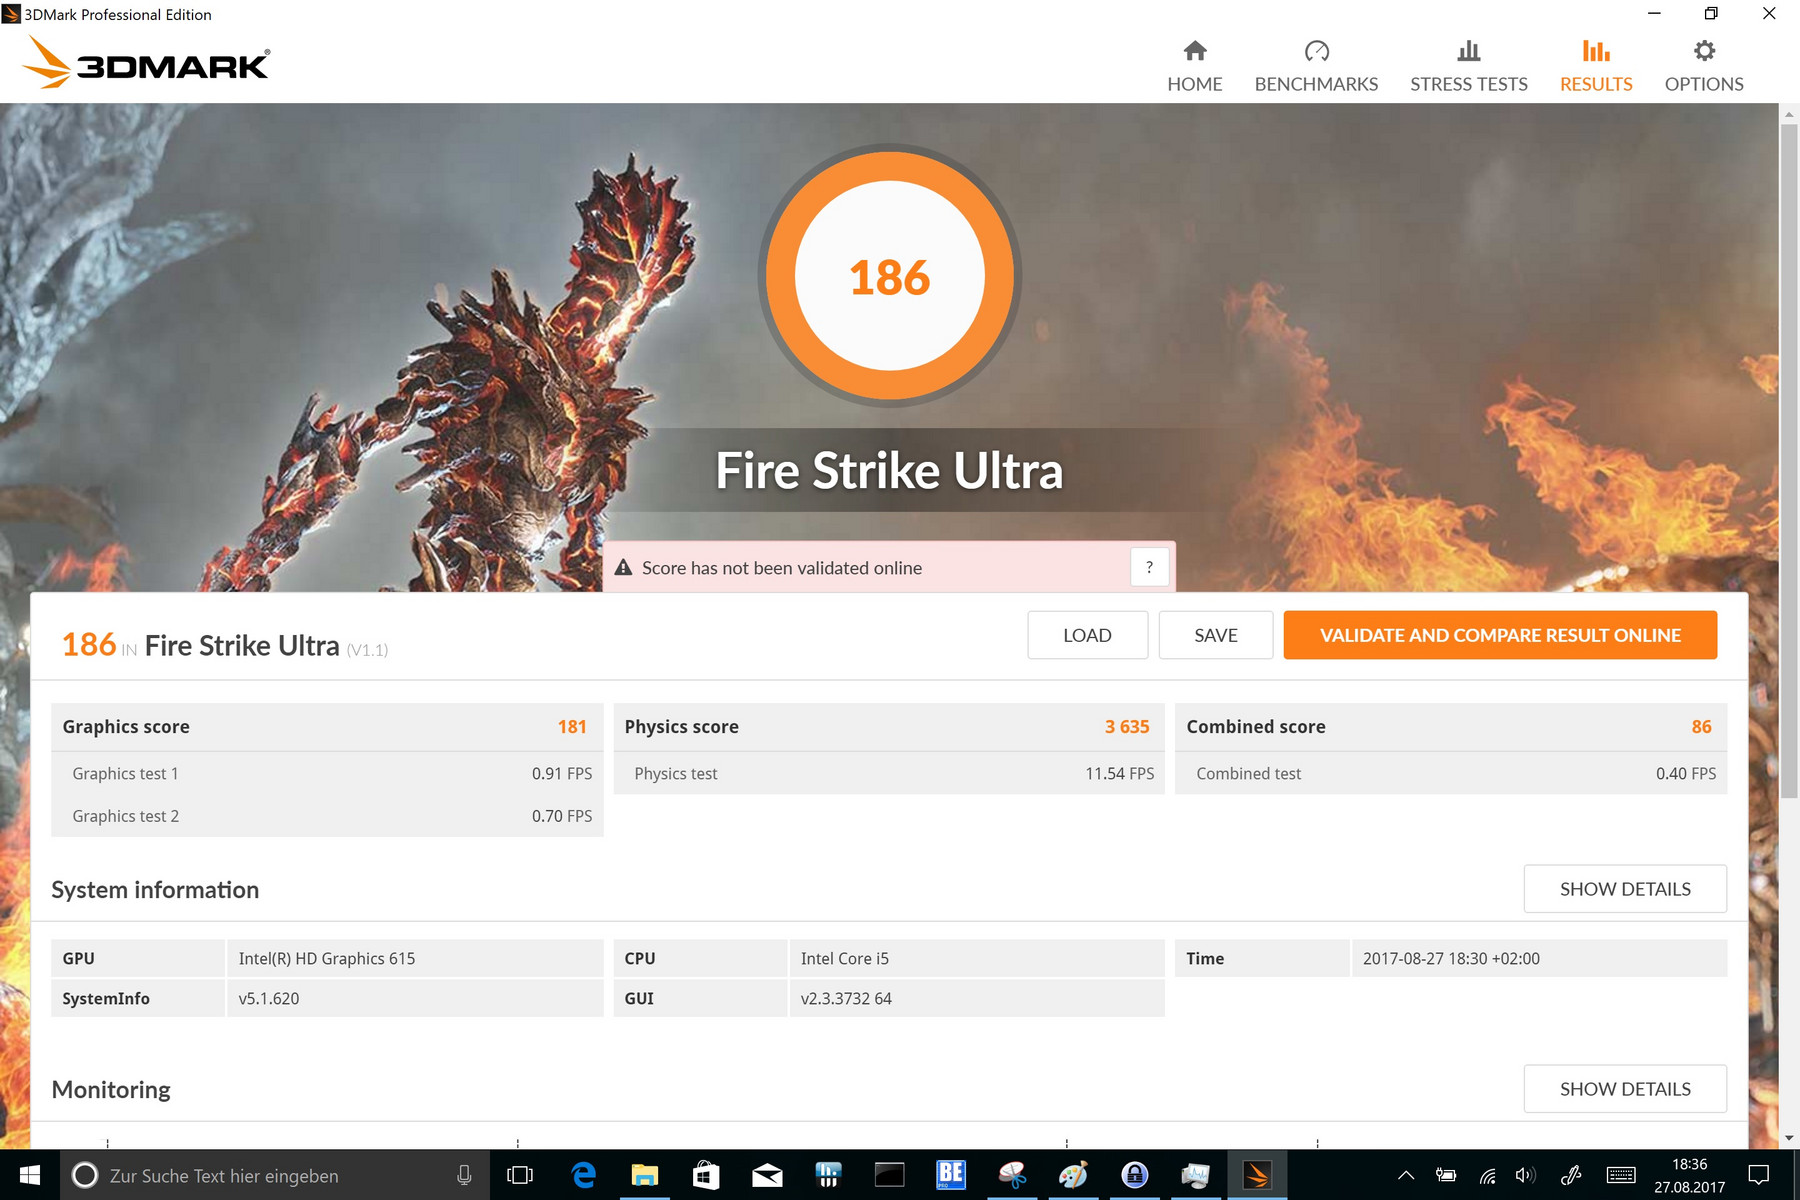The height and width of the screenshot is (1200, 1800).
Task: Switch to the STRESS TESTS tab
Action: (x=1468, y=67)
